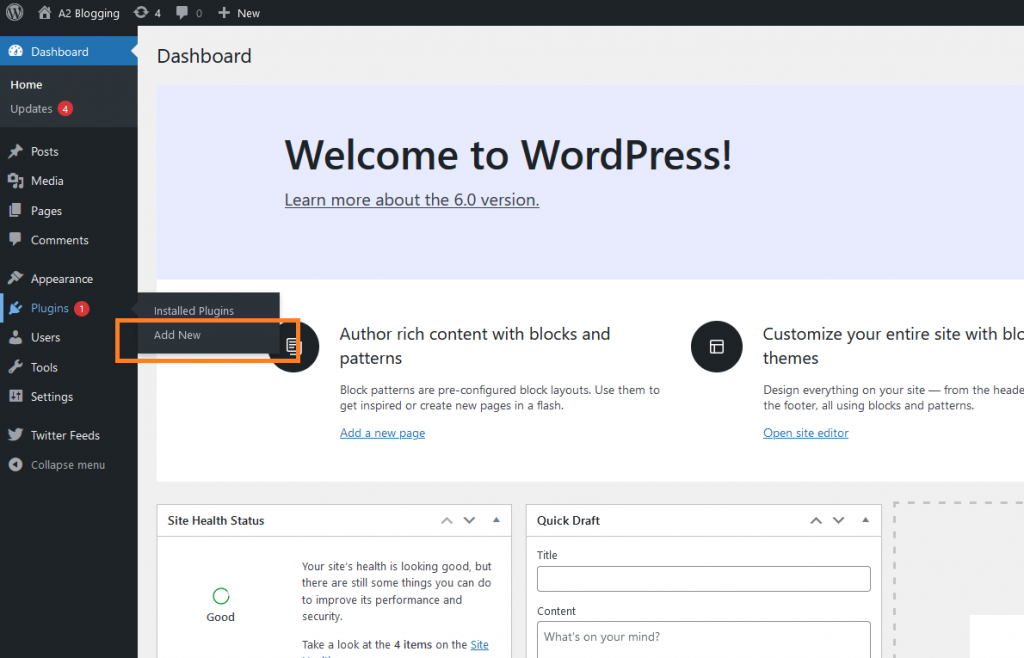Click the Twitter Feeds bird icon
This screenshot has width=1024, height=658.
tap(14, 435)
